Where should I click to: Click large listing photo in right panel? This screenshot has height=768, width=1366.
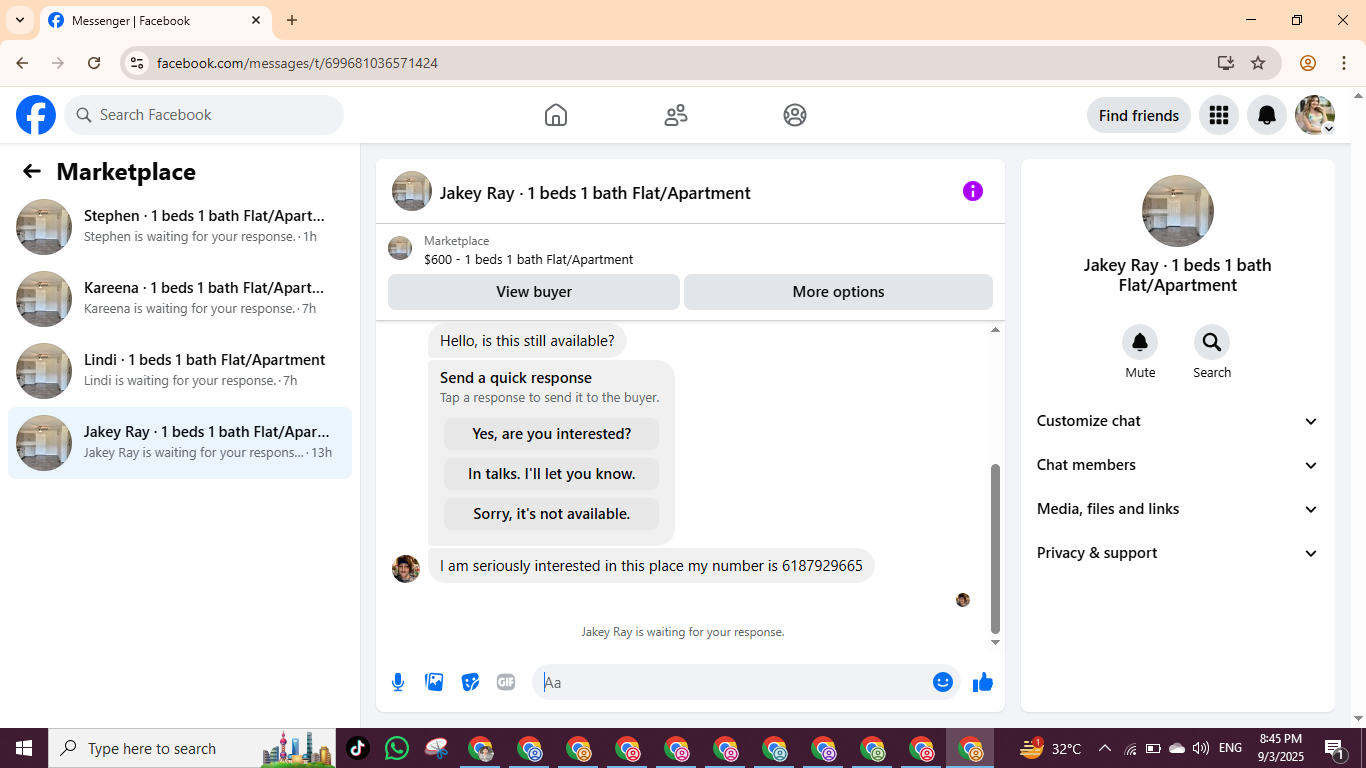point(1178,211)
